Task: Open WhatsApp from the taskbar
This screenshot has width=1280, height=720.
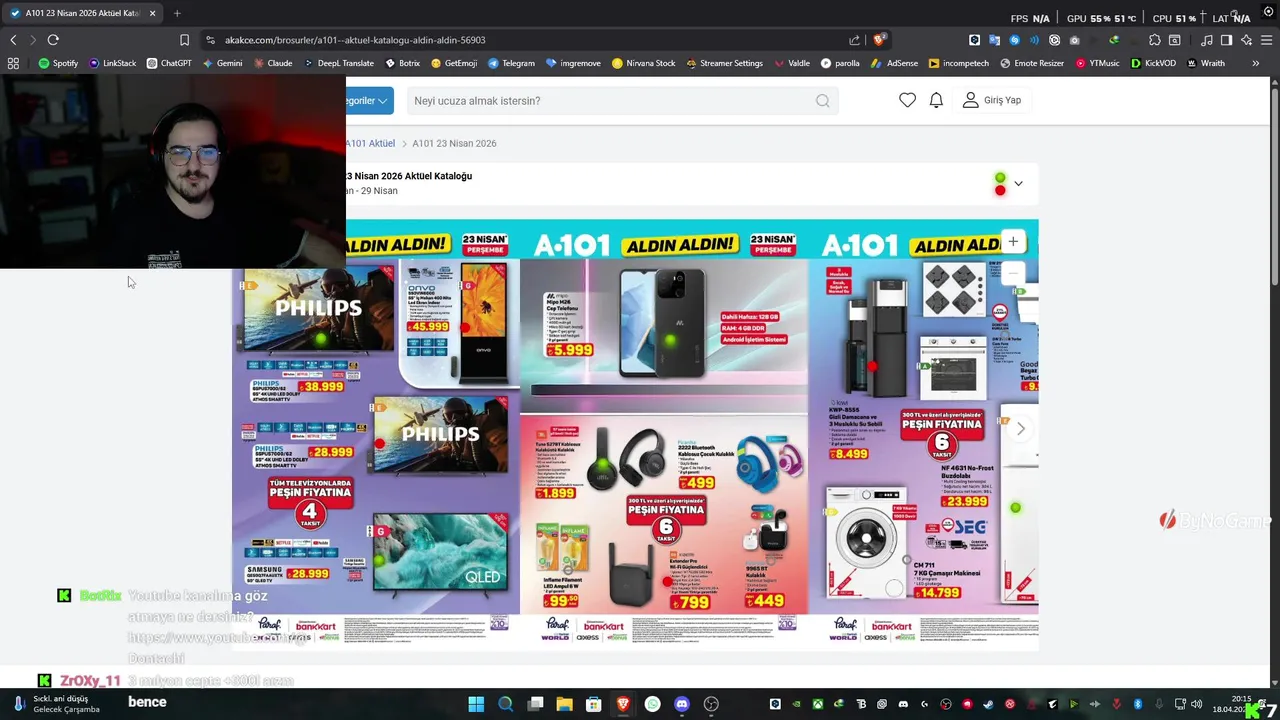Action: (x=652, y=704)
